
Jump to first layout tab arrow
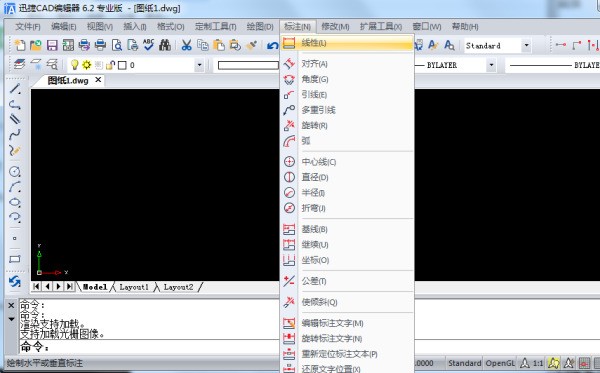point(36,286)
